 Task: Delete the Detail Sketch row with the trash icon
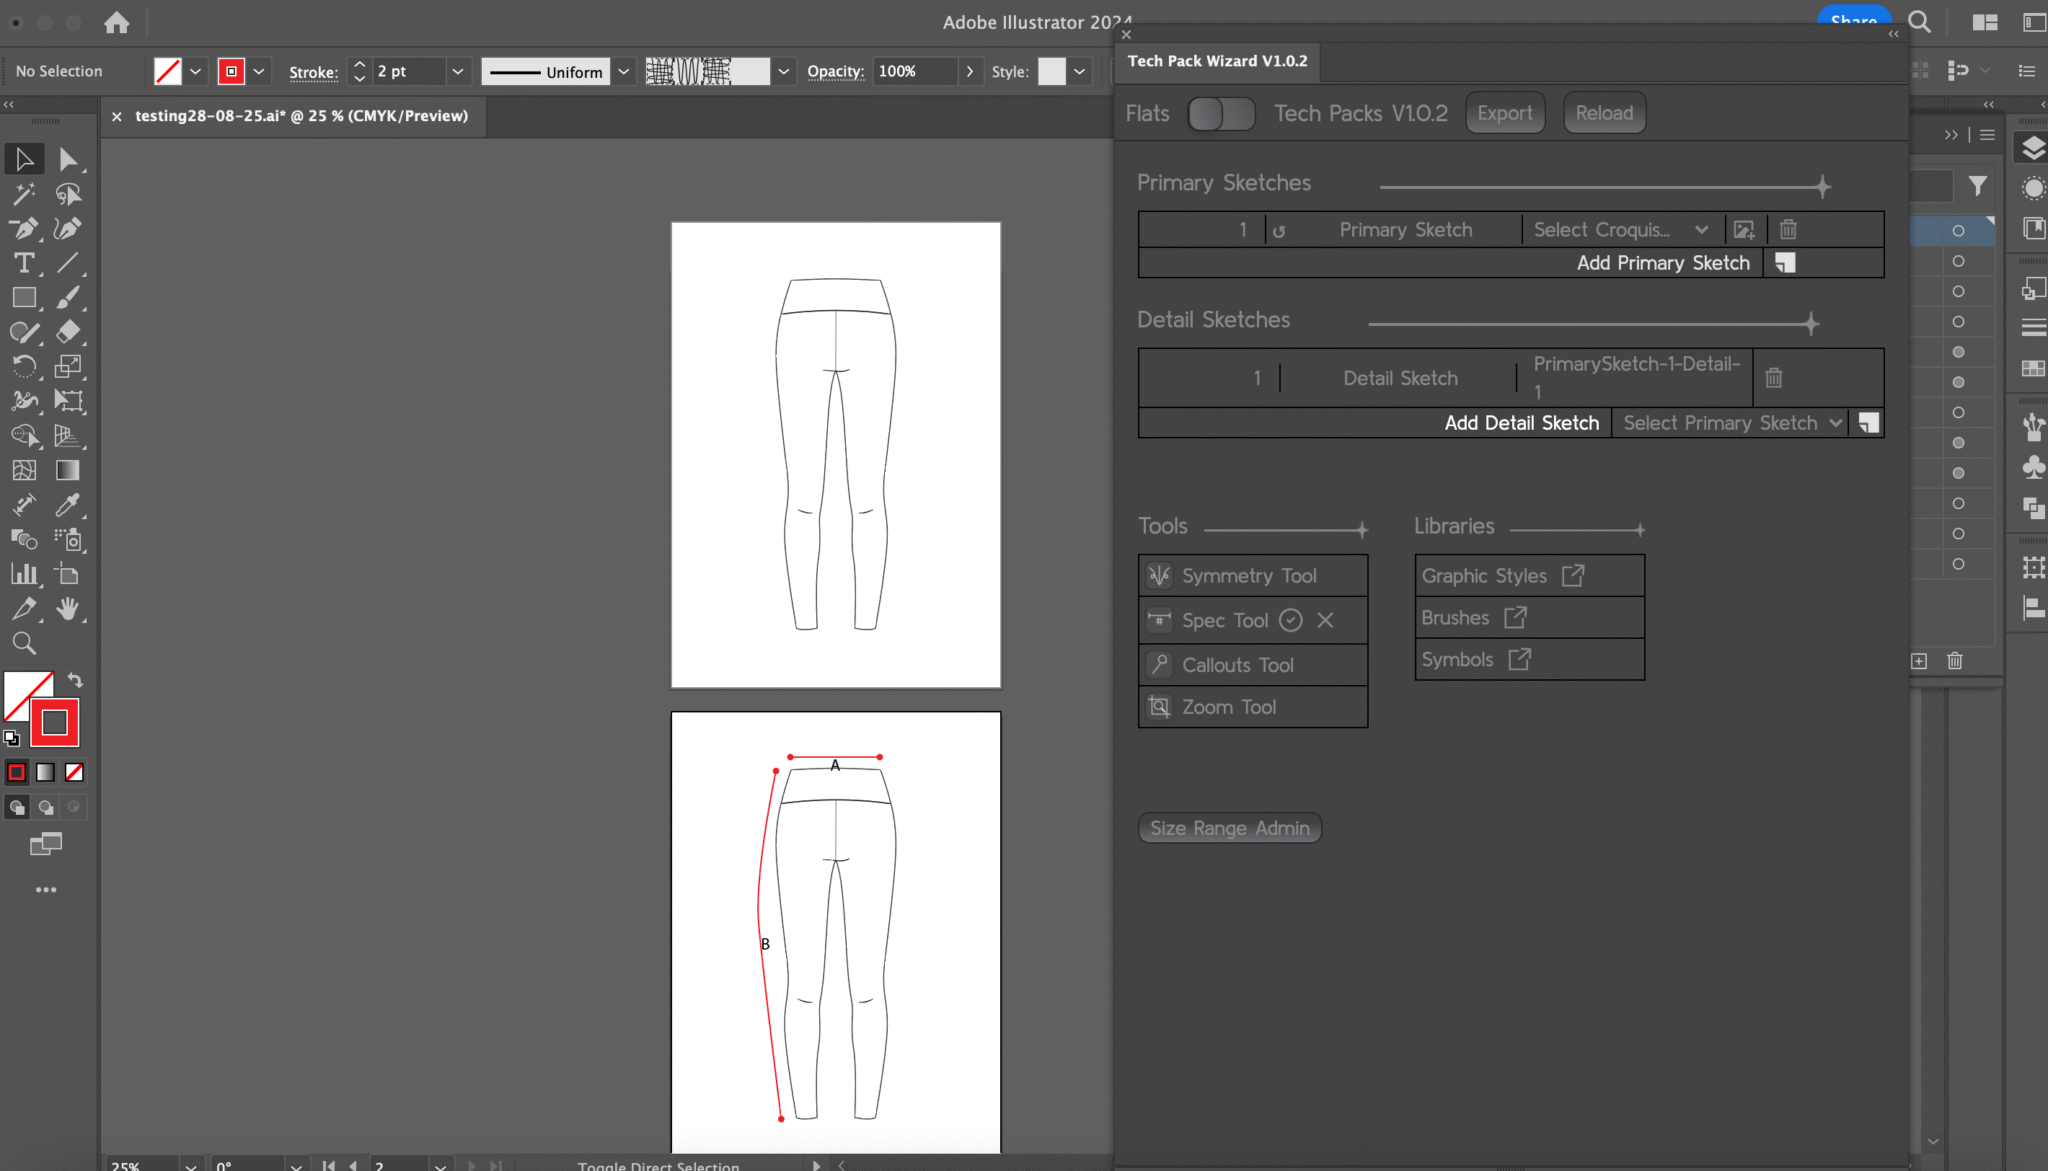1773,378
